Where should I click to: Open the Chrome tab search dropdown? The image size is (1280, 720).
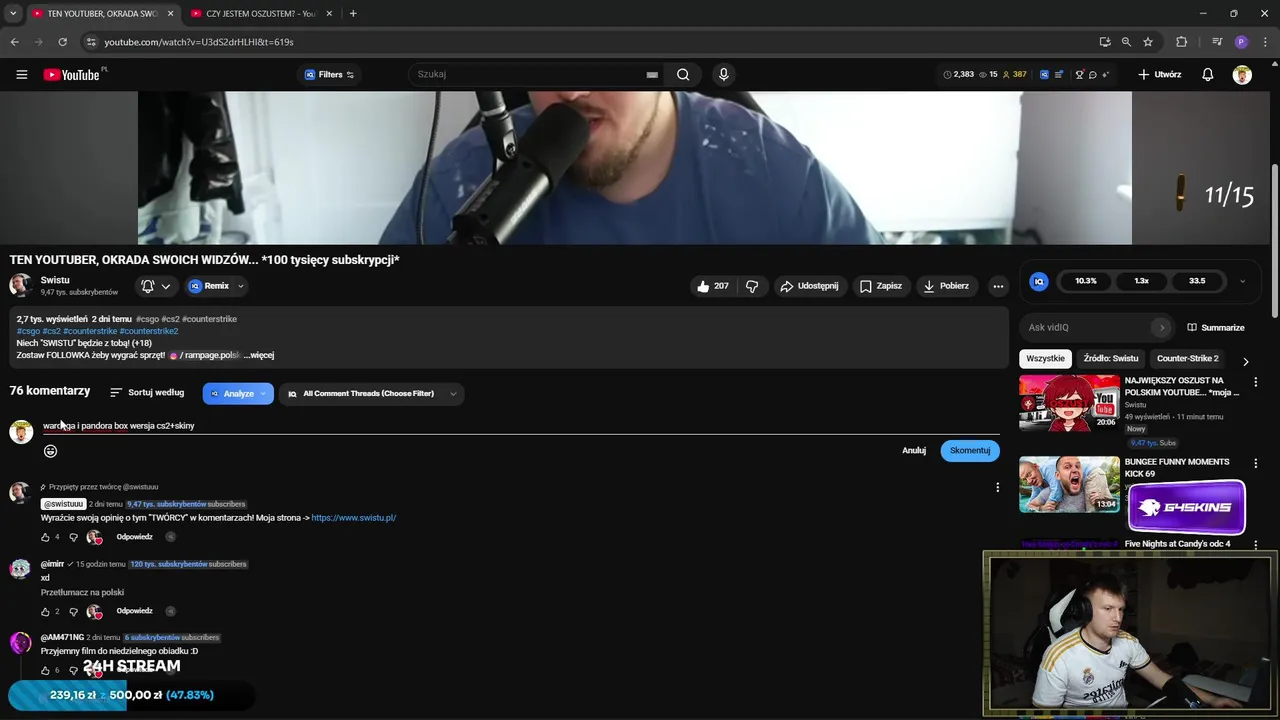click(x=13, y=13)
